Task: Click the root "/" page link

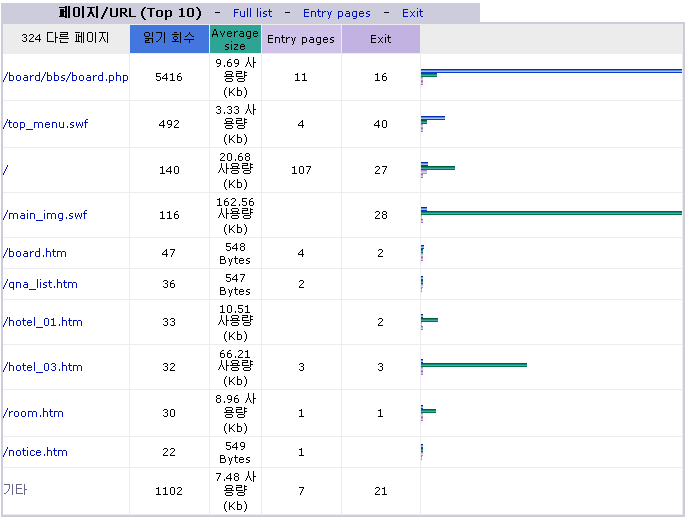Action: [x=6, y=170]
